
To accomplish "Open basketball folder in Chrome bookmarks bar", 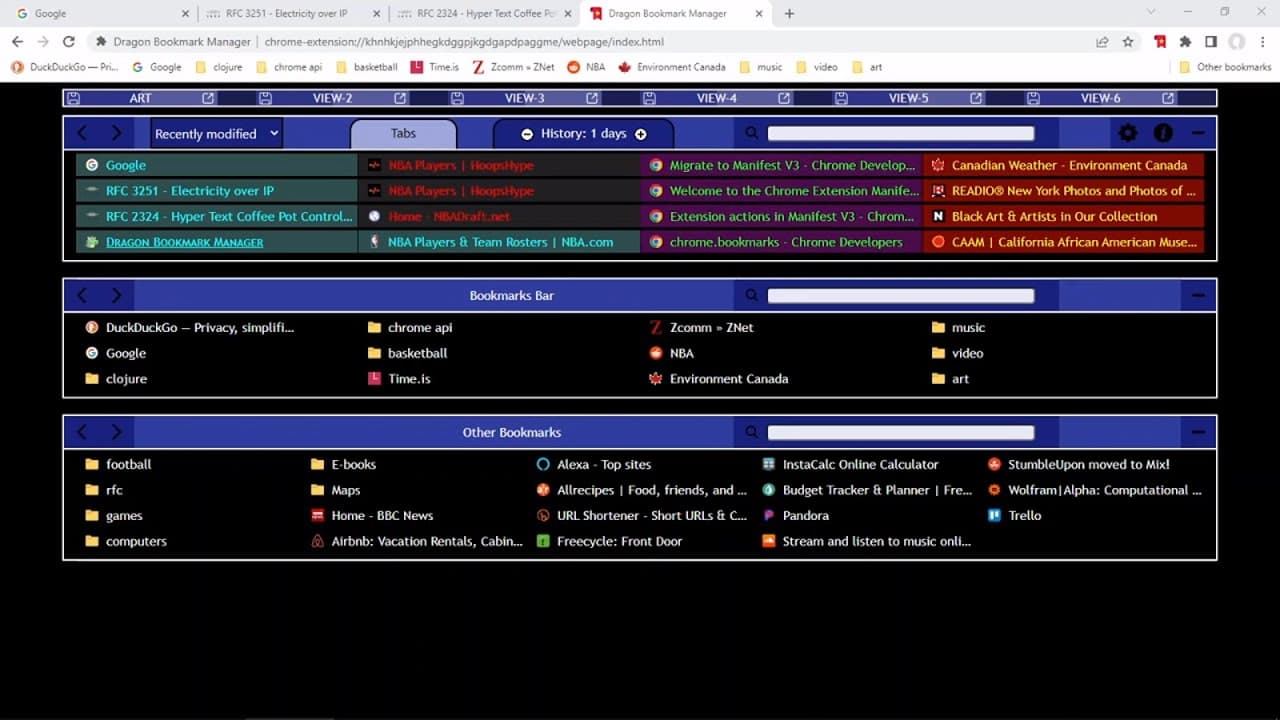I will (x=365, y=67).
